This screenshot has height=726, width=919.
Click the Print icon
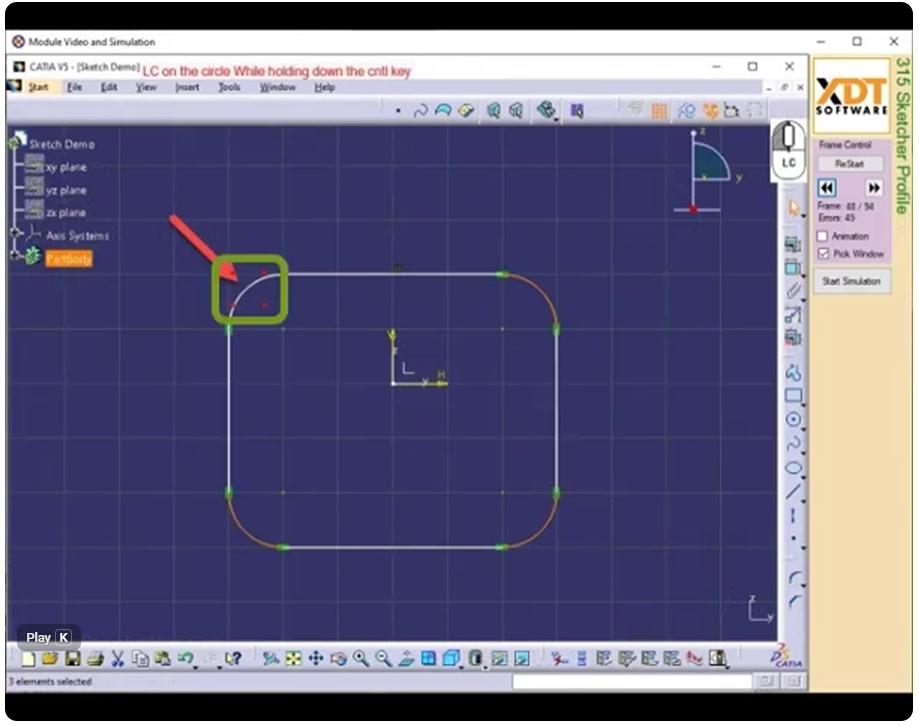tap(95, 659)
